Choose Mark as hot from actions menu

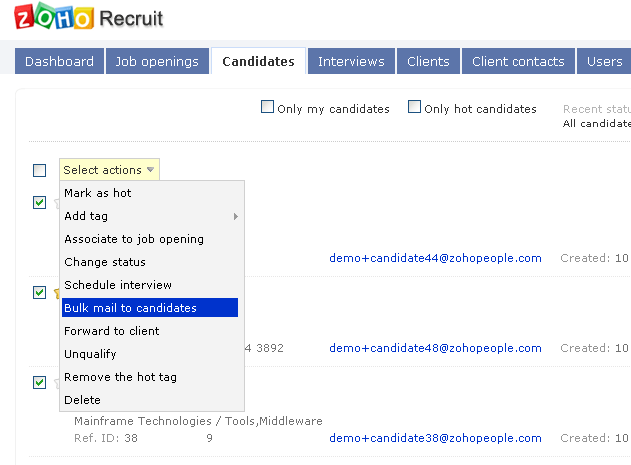[98, 193]
